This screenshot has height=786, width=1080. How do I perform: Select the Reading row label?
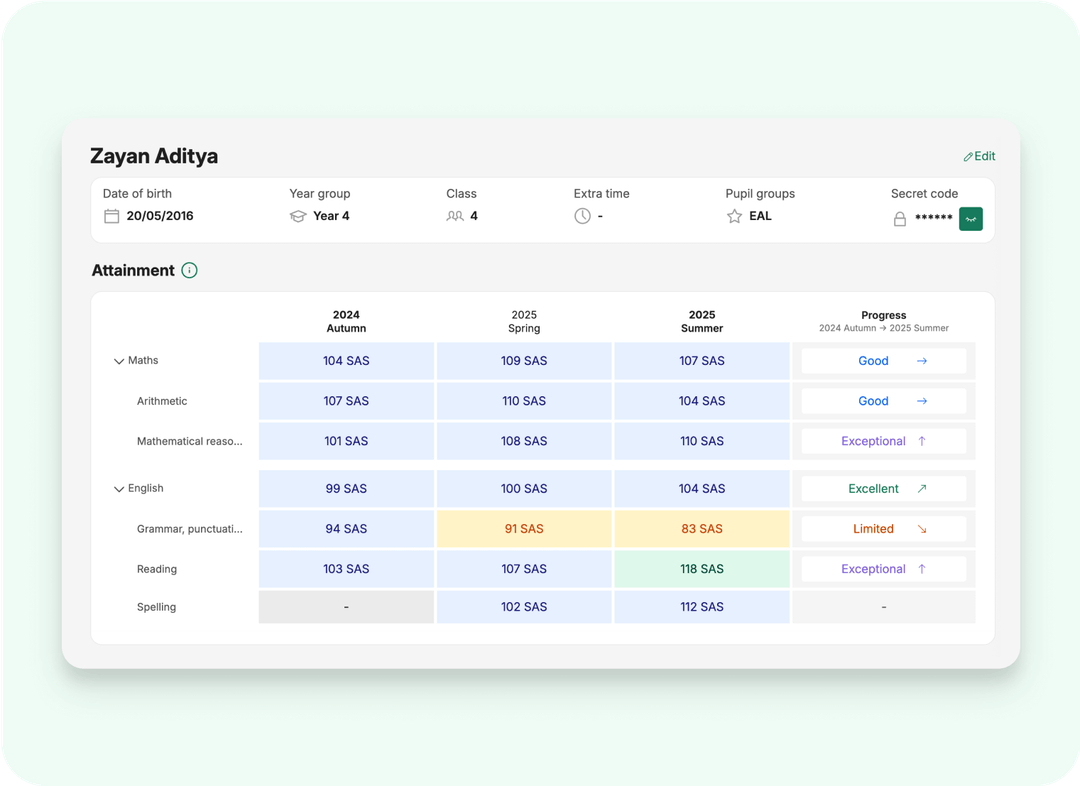click(x=157, y=569)
